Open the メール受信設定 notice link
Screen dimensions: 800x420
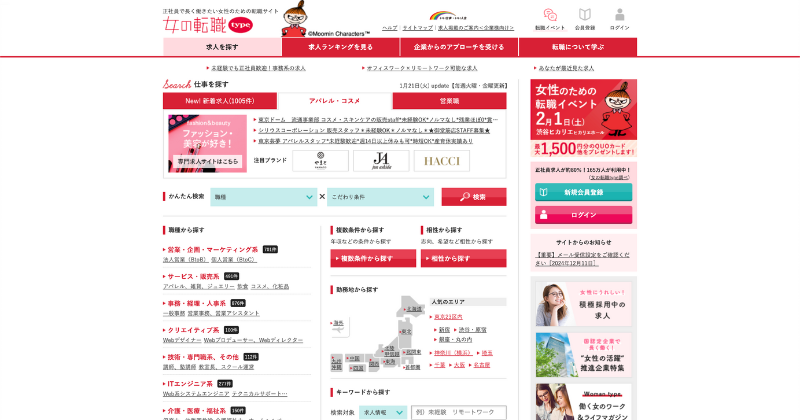pos(582,259)
